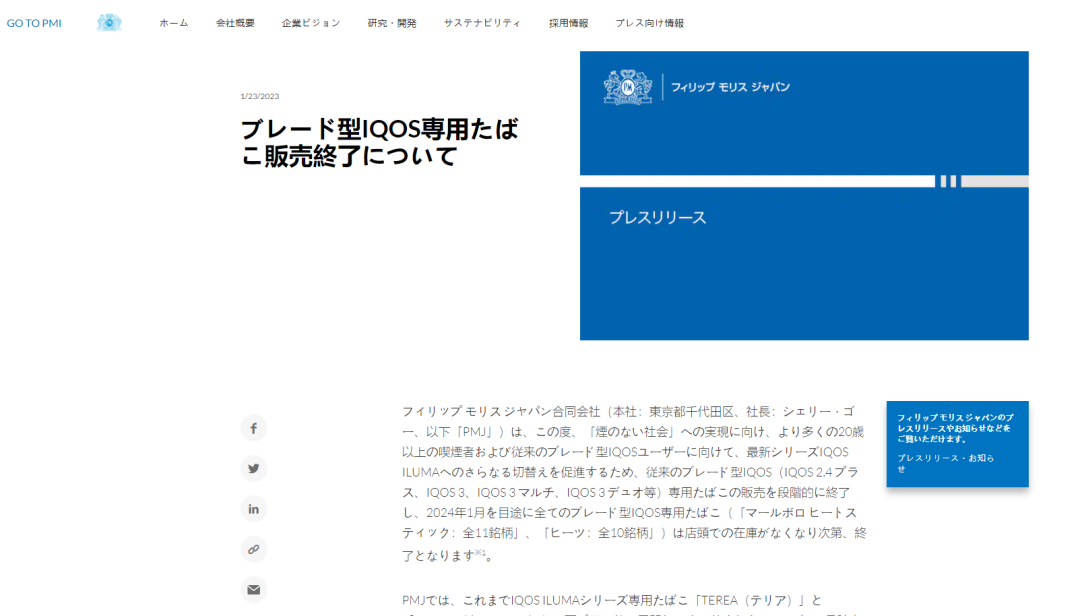Click the プレスリリース label in the banner

[x=657, y=217]
